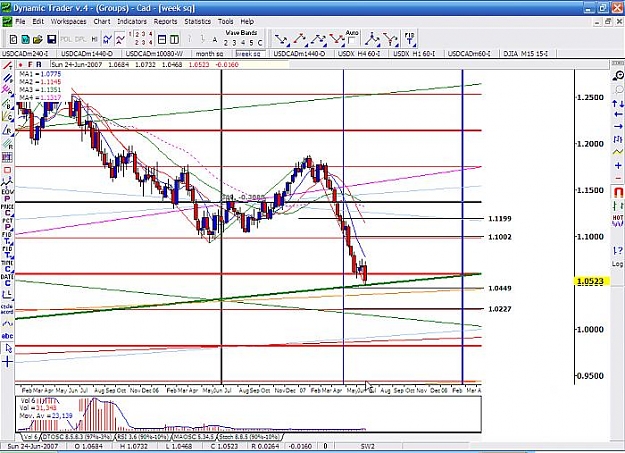The height and width of the screenshot is (453, 625).
Task: Select the cycle accord tool
Action: (x=7, y=309)
